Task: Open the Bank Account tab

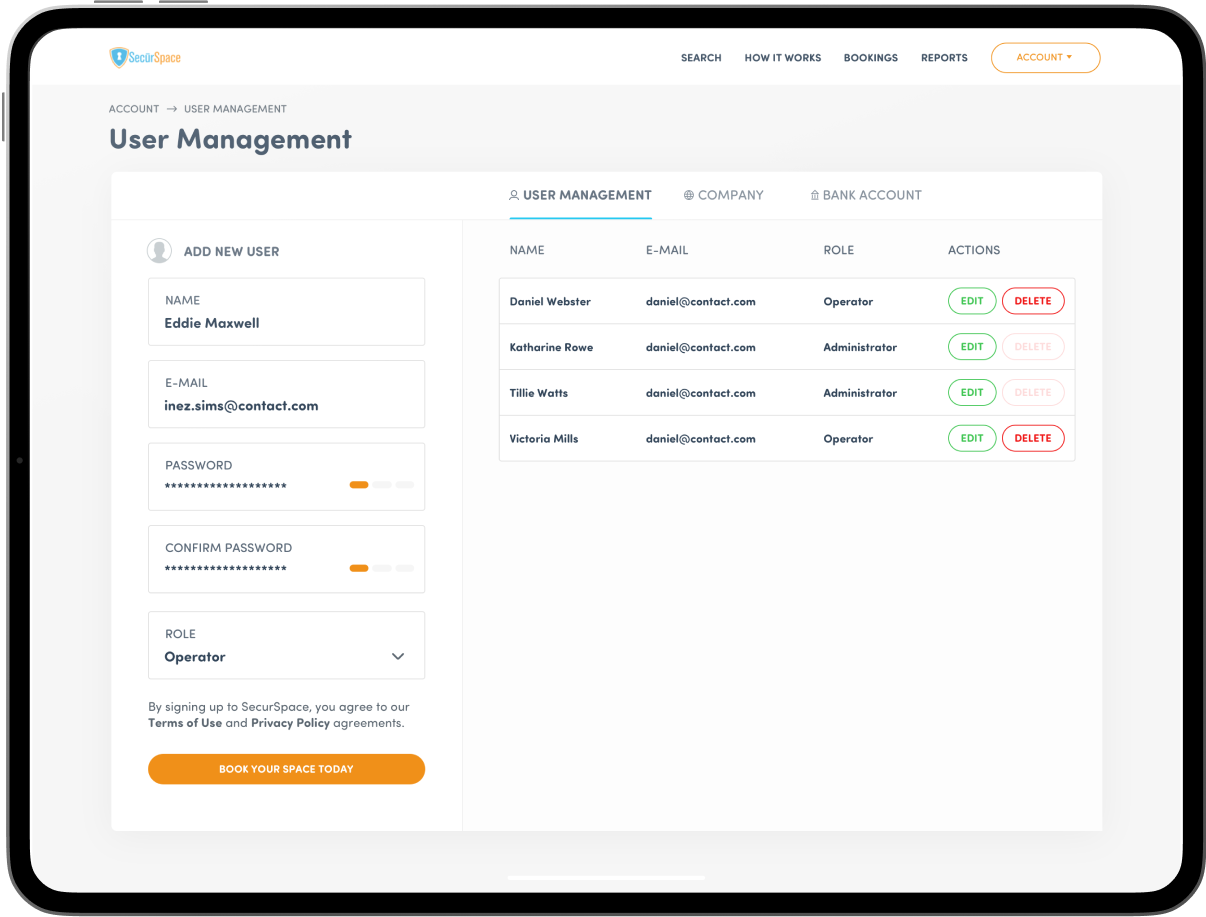Action: (866, 195)
